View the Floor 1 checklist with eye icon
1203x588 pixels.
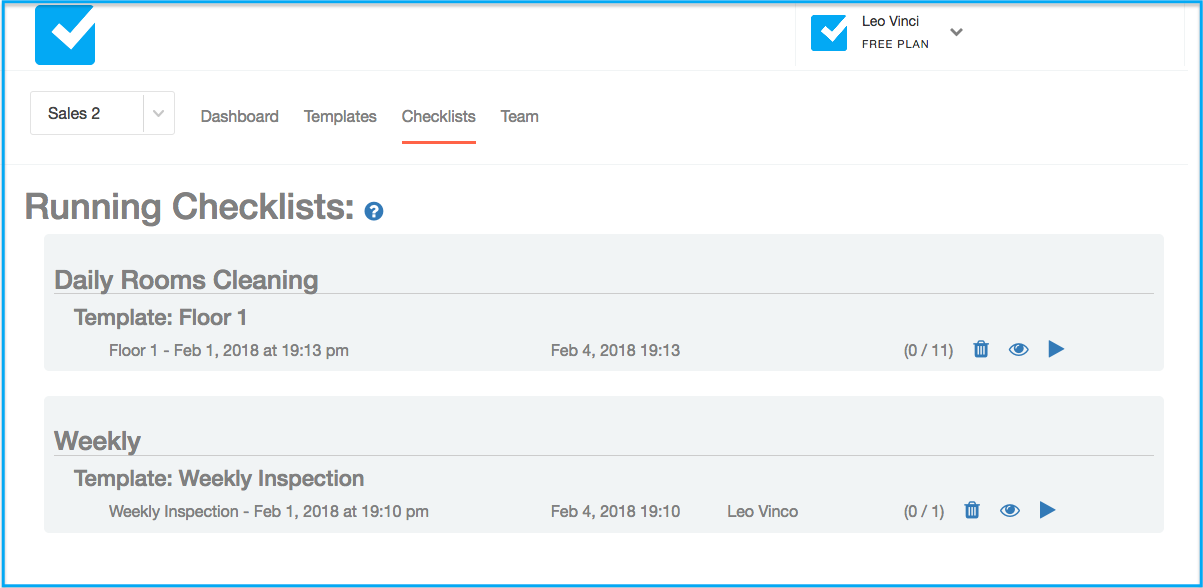tap(1018, 349)
